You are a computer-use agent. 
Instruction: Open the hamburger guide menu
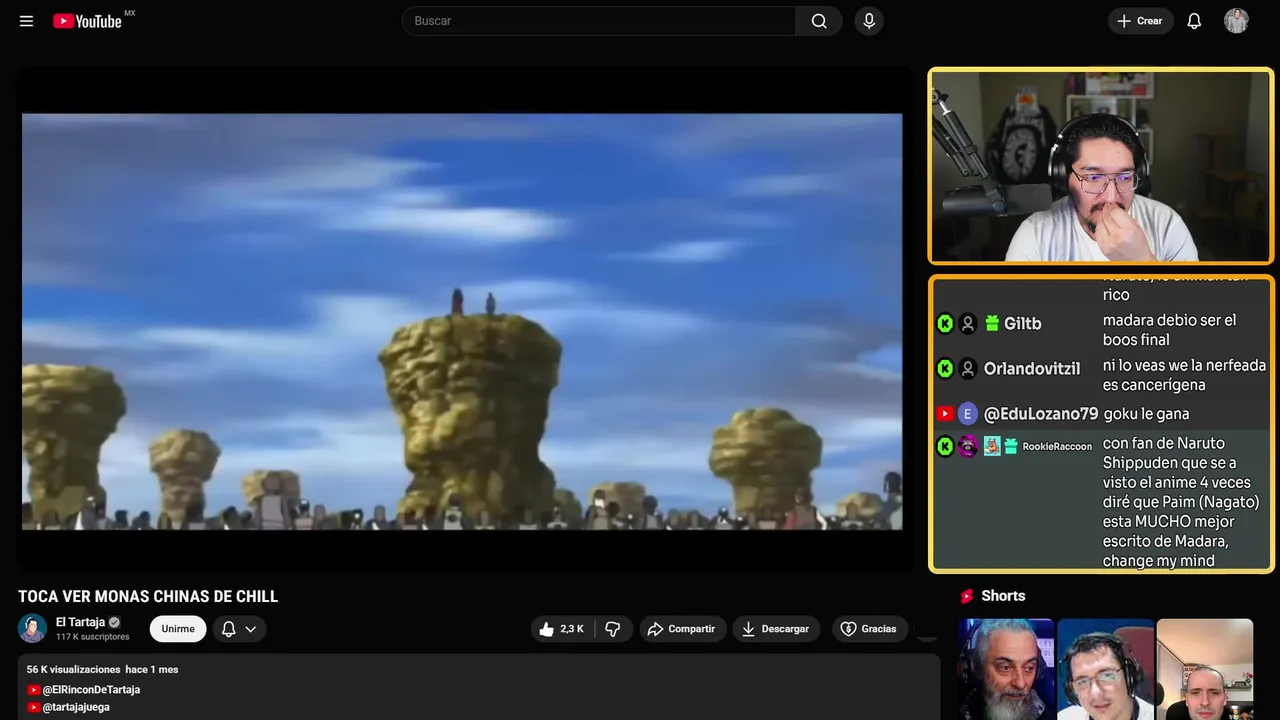coord(26,21)
